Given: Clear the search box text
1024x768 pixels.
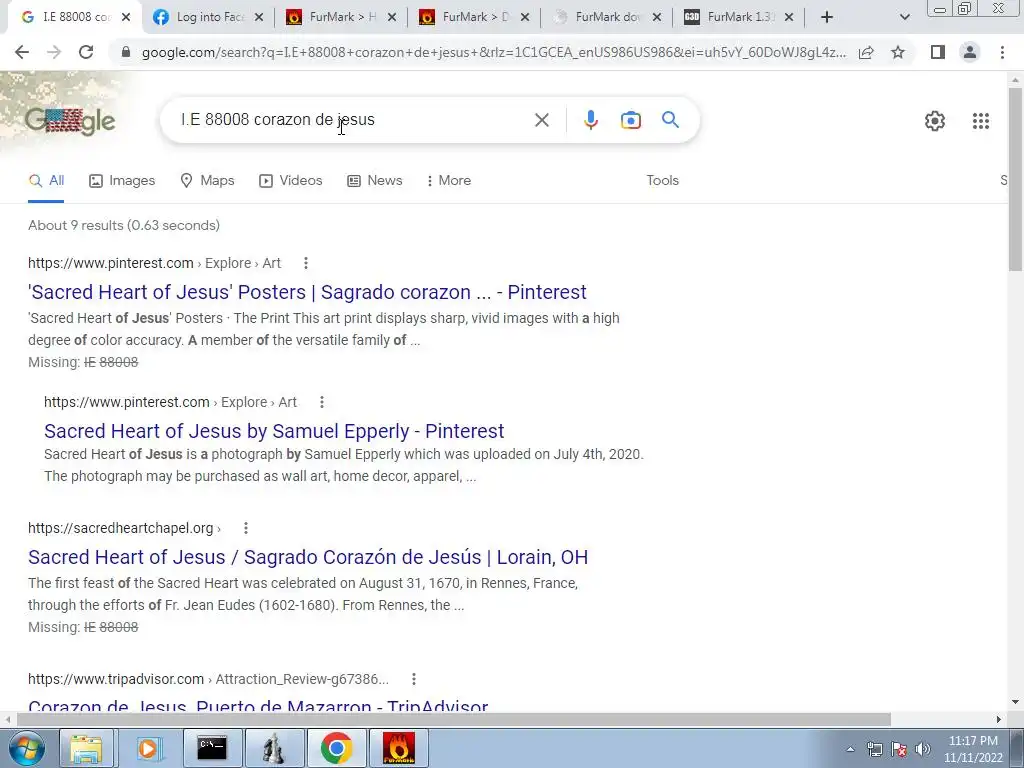Looking at the screenshot, I should pos(541,120).
